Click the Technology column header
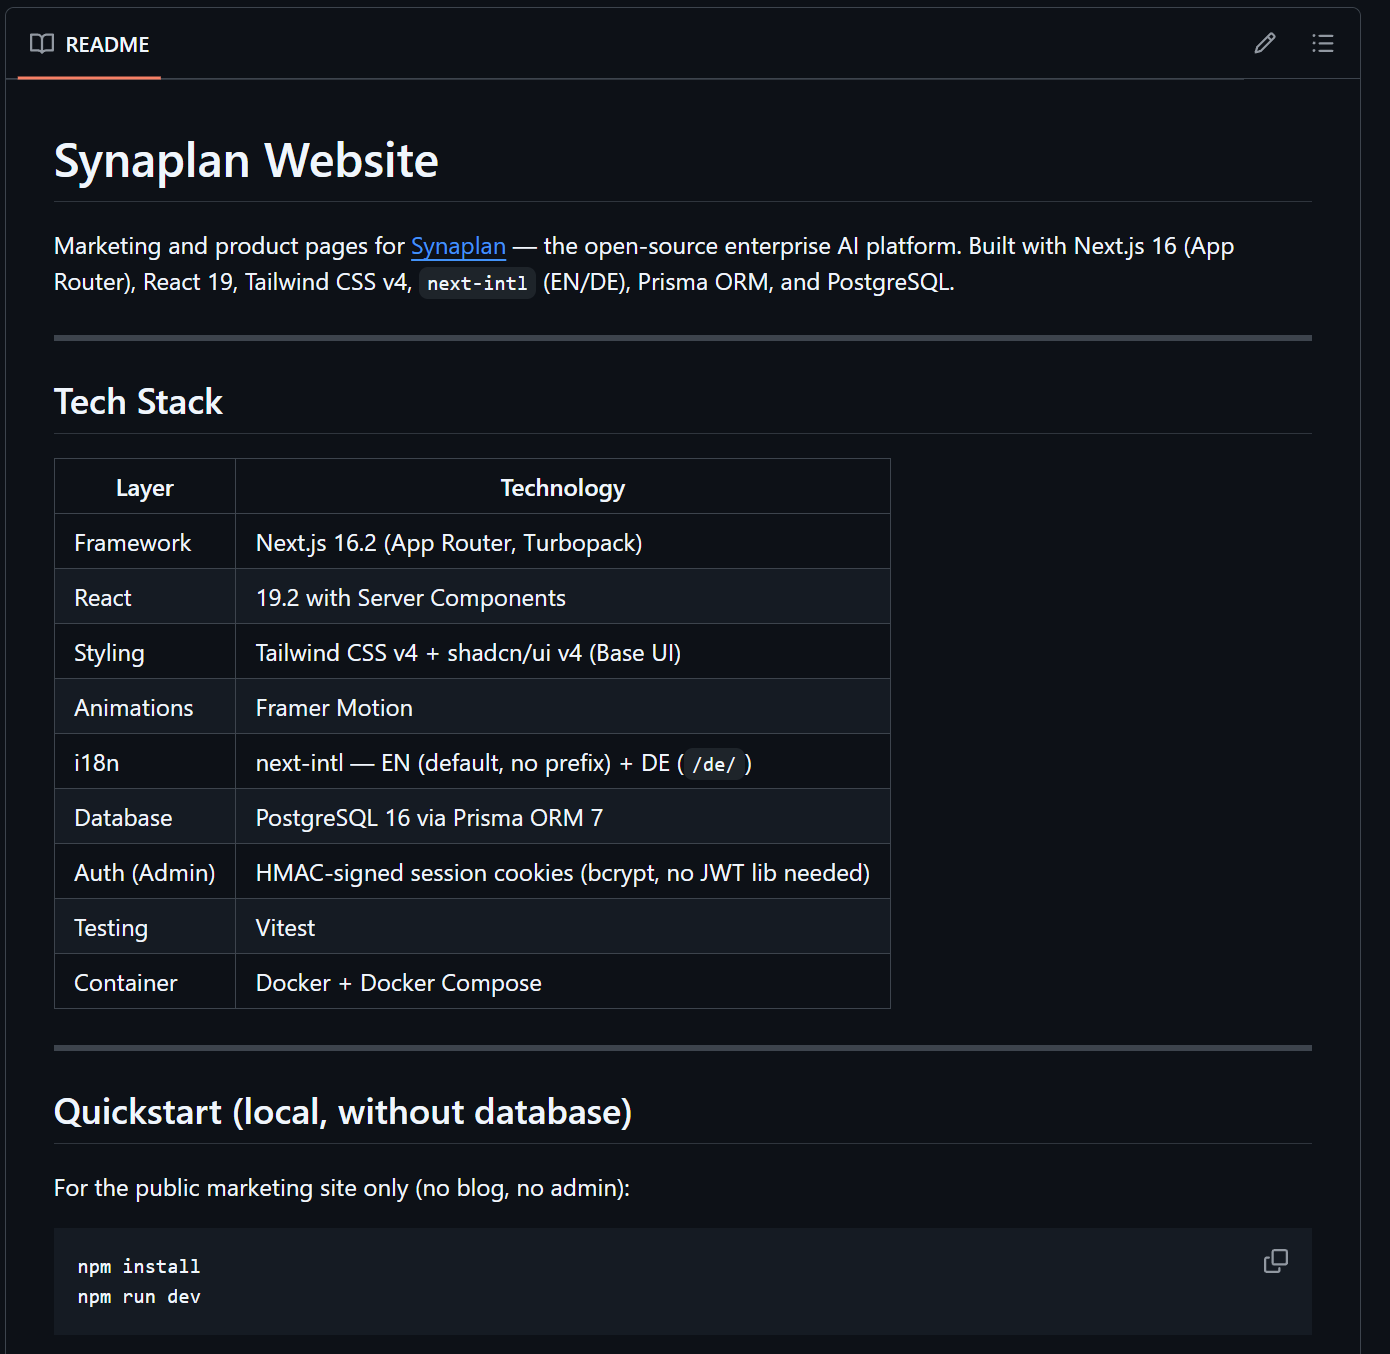The height and width of the screenshot is (1354, 1390). (562, 487)
